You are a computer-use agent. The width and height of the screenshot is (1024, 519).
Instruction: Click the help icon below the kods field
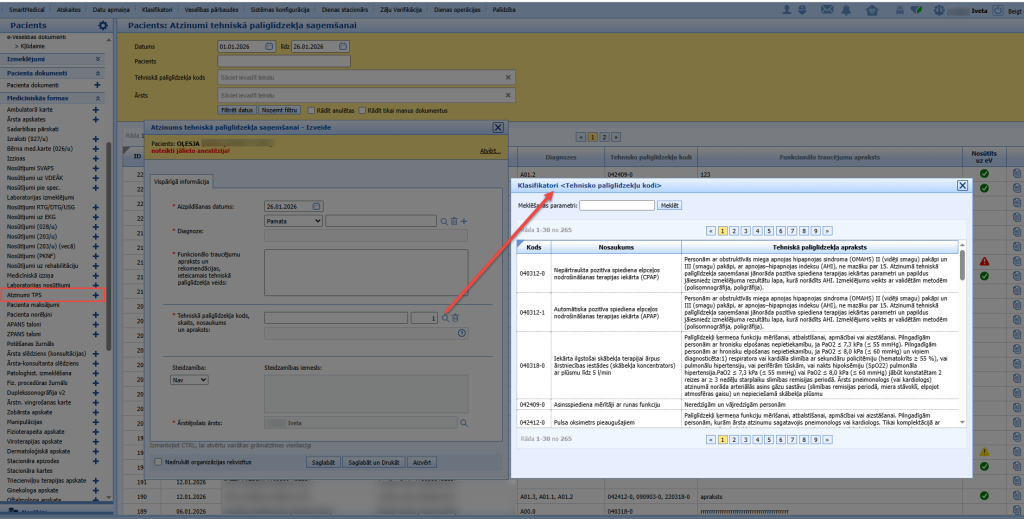point(462,333)
